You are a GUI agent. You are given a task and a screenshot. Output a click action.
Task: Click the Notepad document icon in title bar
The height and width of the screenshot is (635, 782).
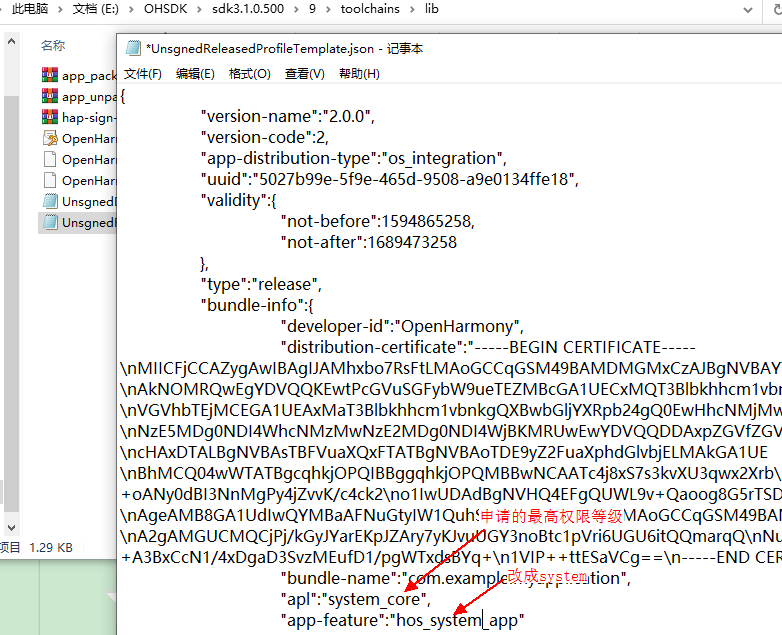click(133, 48)
